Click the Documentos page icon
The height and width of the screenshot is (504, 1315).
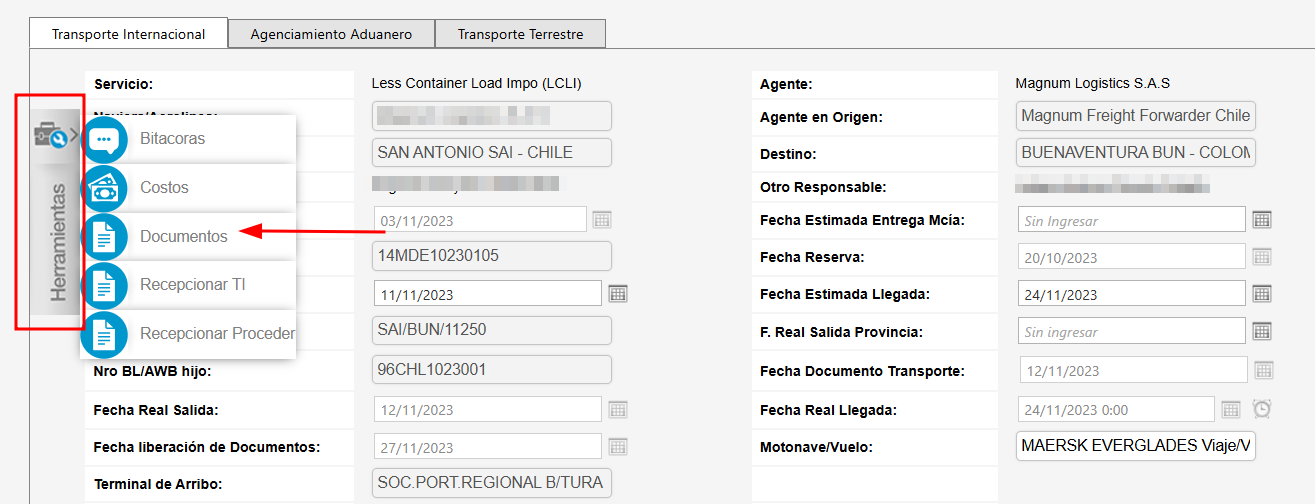point(103,237)
